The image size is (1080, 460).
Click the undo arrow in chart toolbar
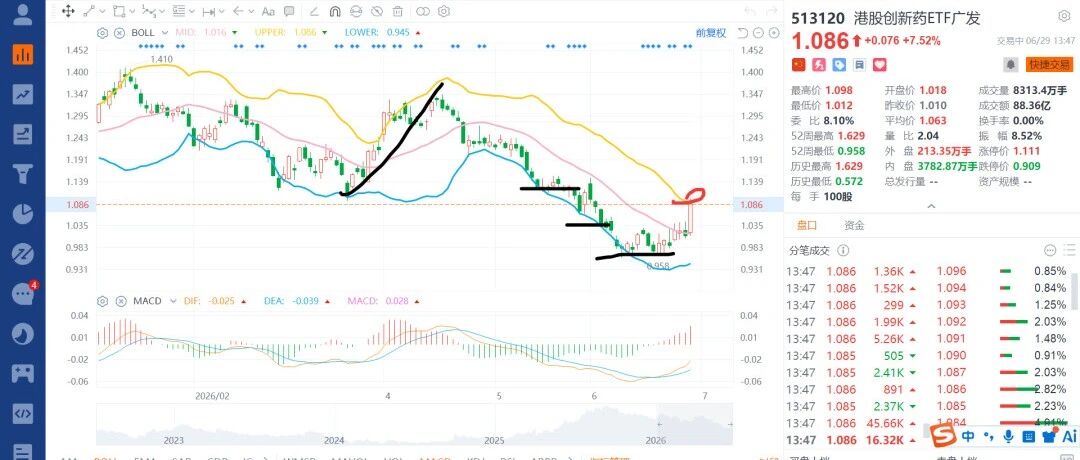pos(751,11)
